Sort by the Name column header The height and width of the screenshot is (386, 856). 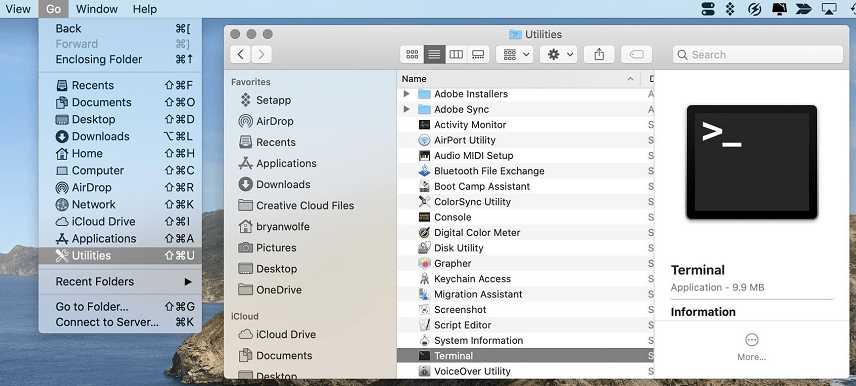point(519,79)
